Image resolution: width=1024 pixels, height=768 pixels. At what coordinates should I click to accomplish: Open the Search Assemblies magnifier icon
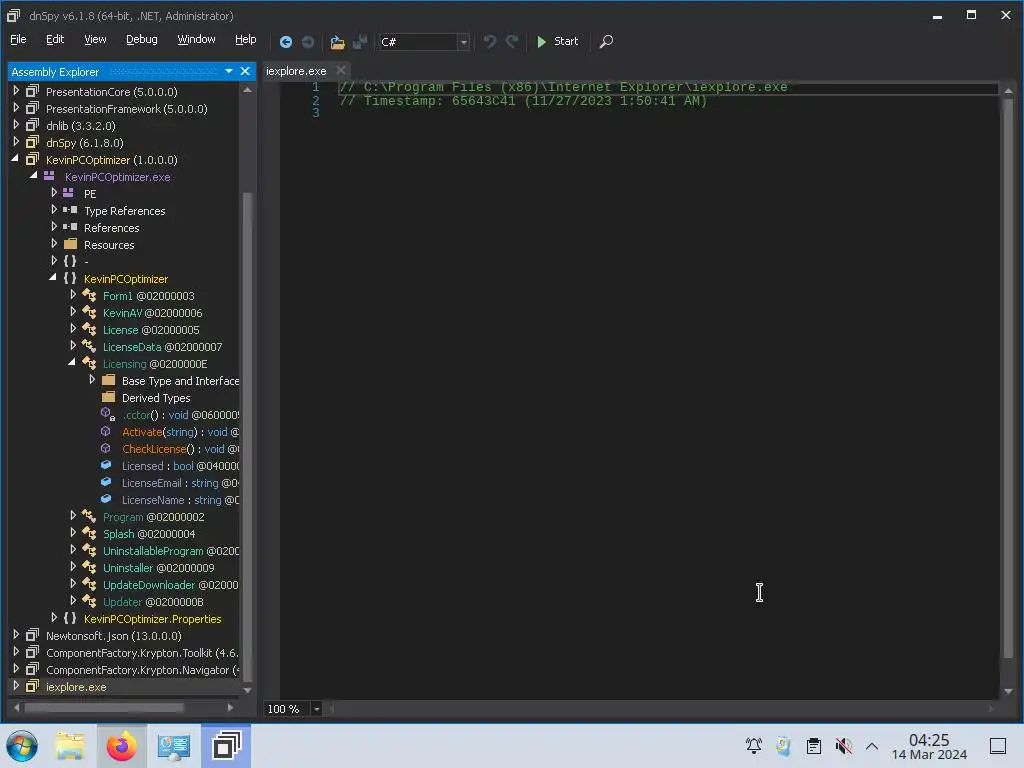pyautogui.click(x=606, y=42)
